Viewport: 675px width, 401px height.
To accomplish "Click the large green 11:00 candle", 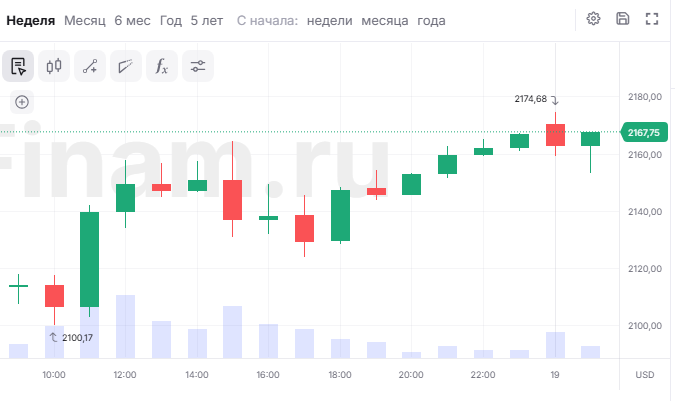I will 90,259.
